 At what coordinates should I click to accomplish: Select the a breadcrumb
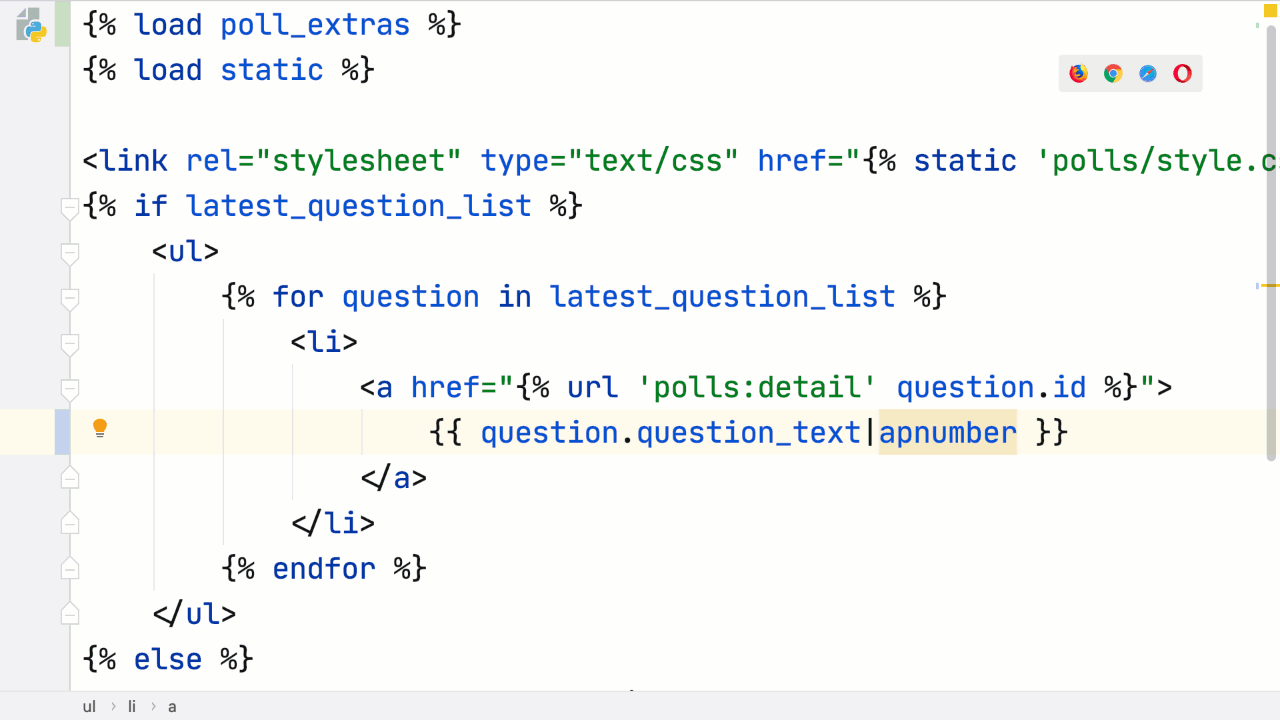(x=172, y=706)
